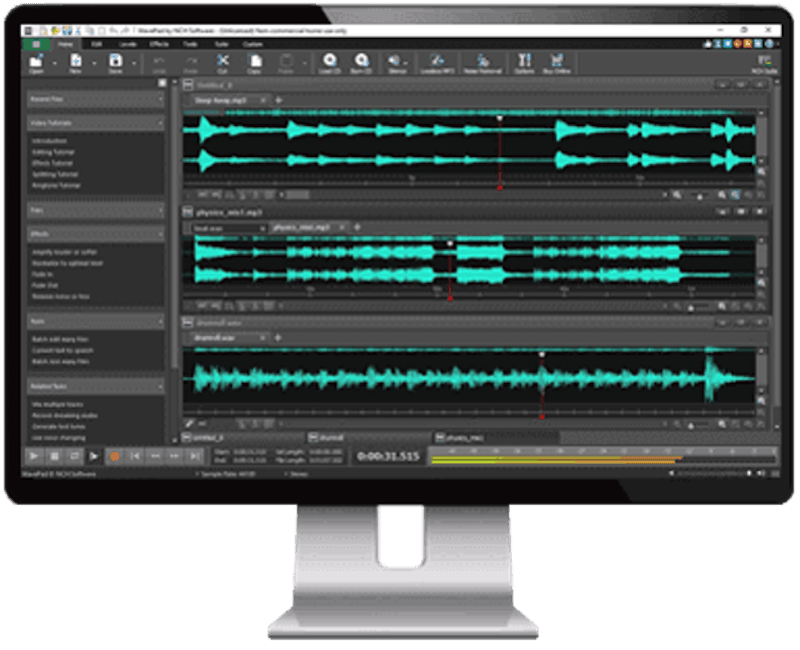
Task: Click Convert text to speech link
Action: click(x=62, y=351)
